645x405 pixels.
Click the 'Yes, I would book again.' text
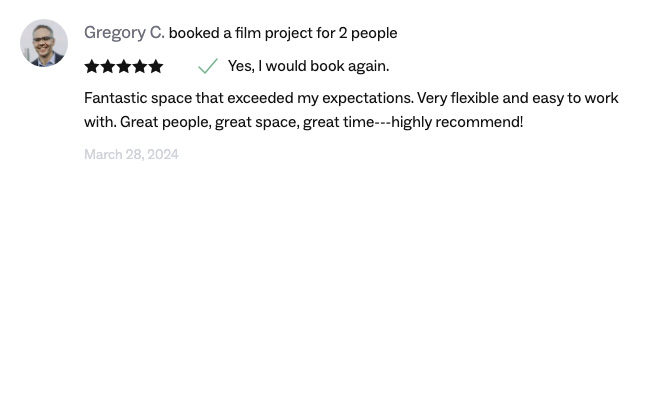[308, 66]
